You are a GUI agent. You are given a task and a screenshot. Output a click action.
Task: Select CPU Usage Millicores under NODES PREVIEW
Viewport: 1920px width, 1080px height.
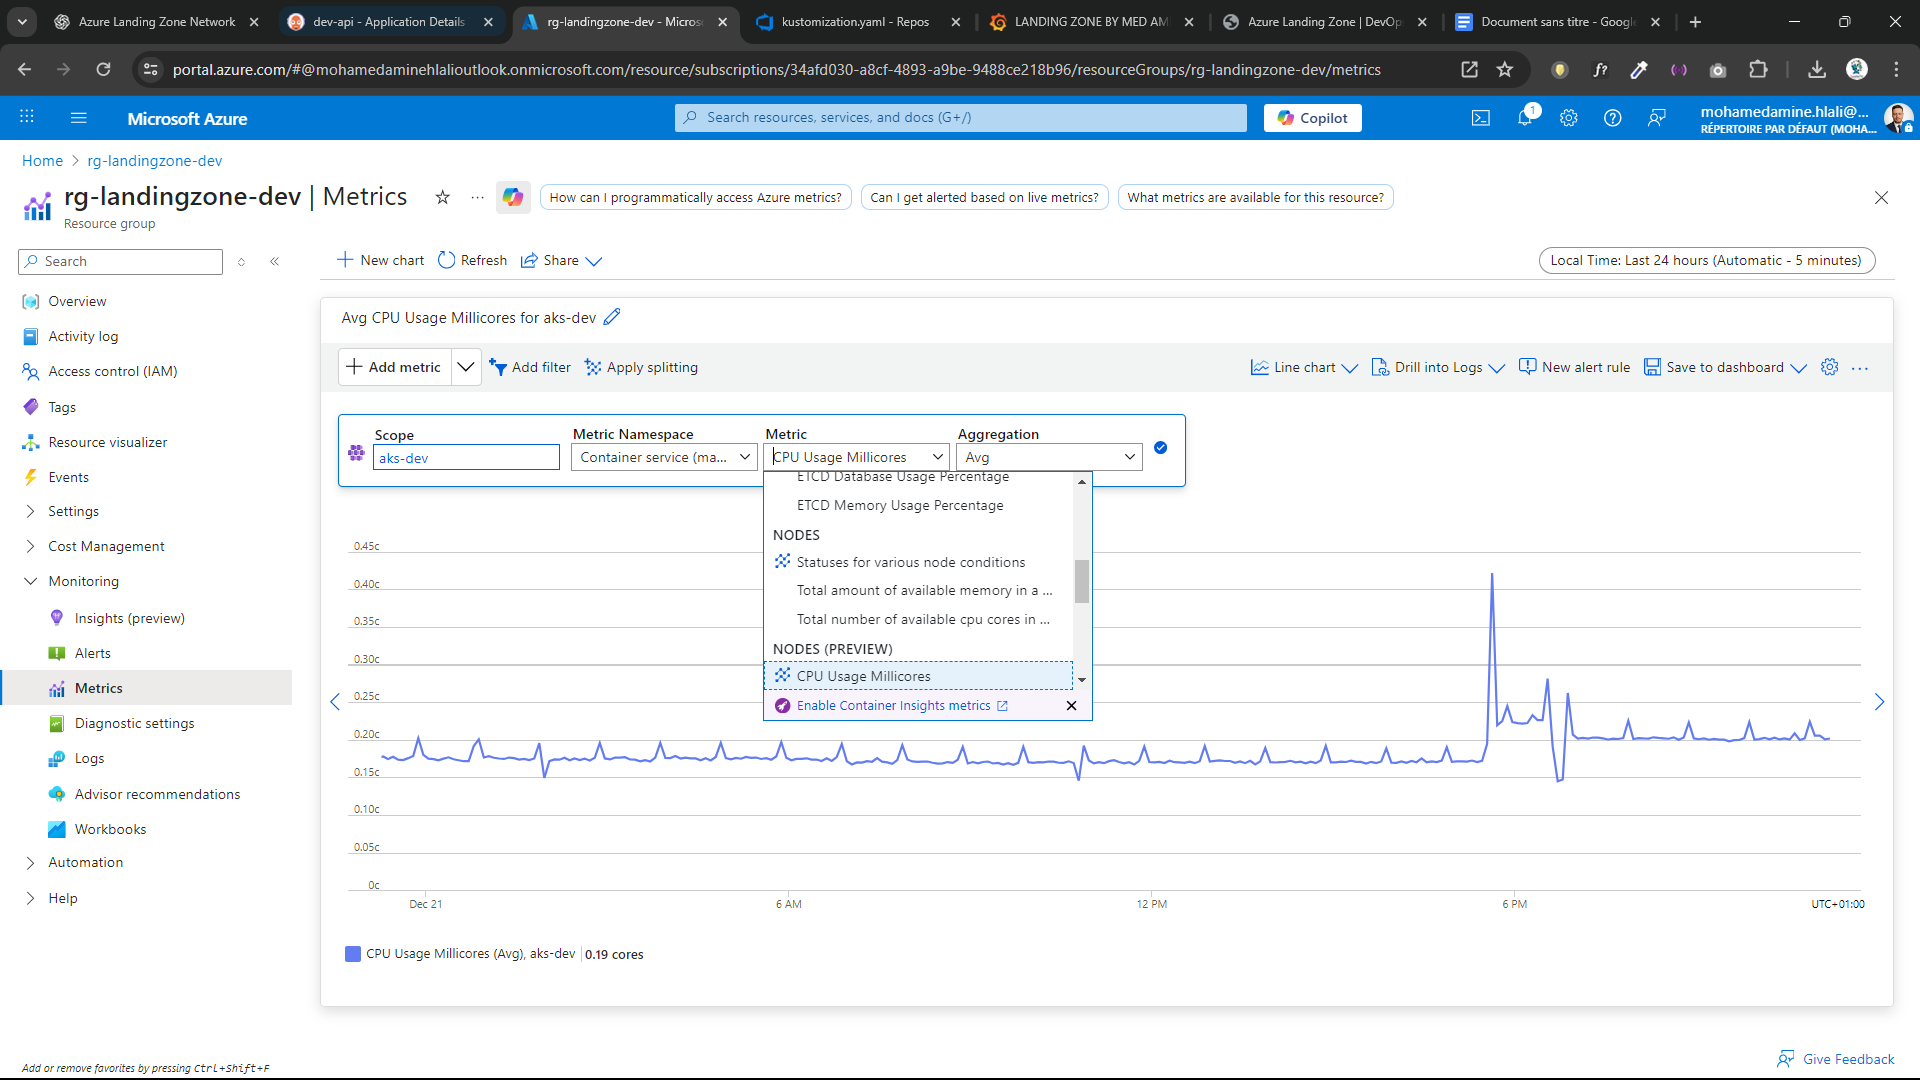point(864,675)
